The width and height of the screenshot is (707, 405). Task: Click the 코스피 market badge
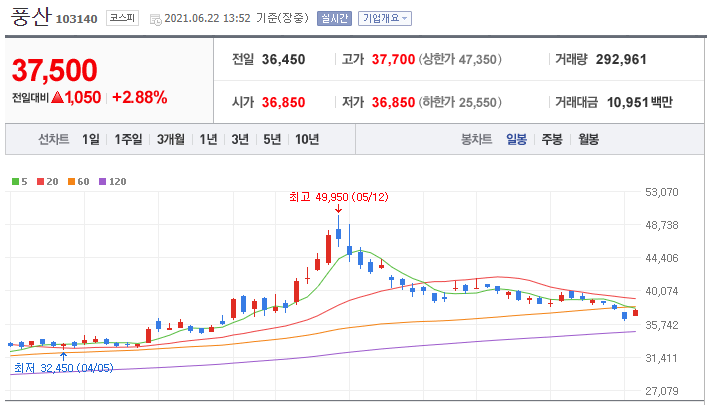pyautogui.click(x=122, y=18)
